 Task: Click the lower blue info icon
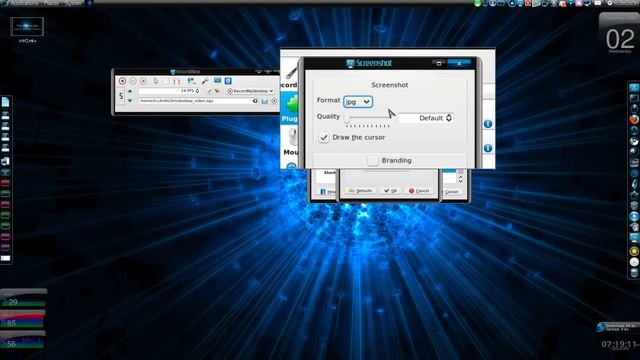pos(488,148)
